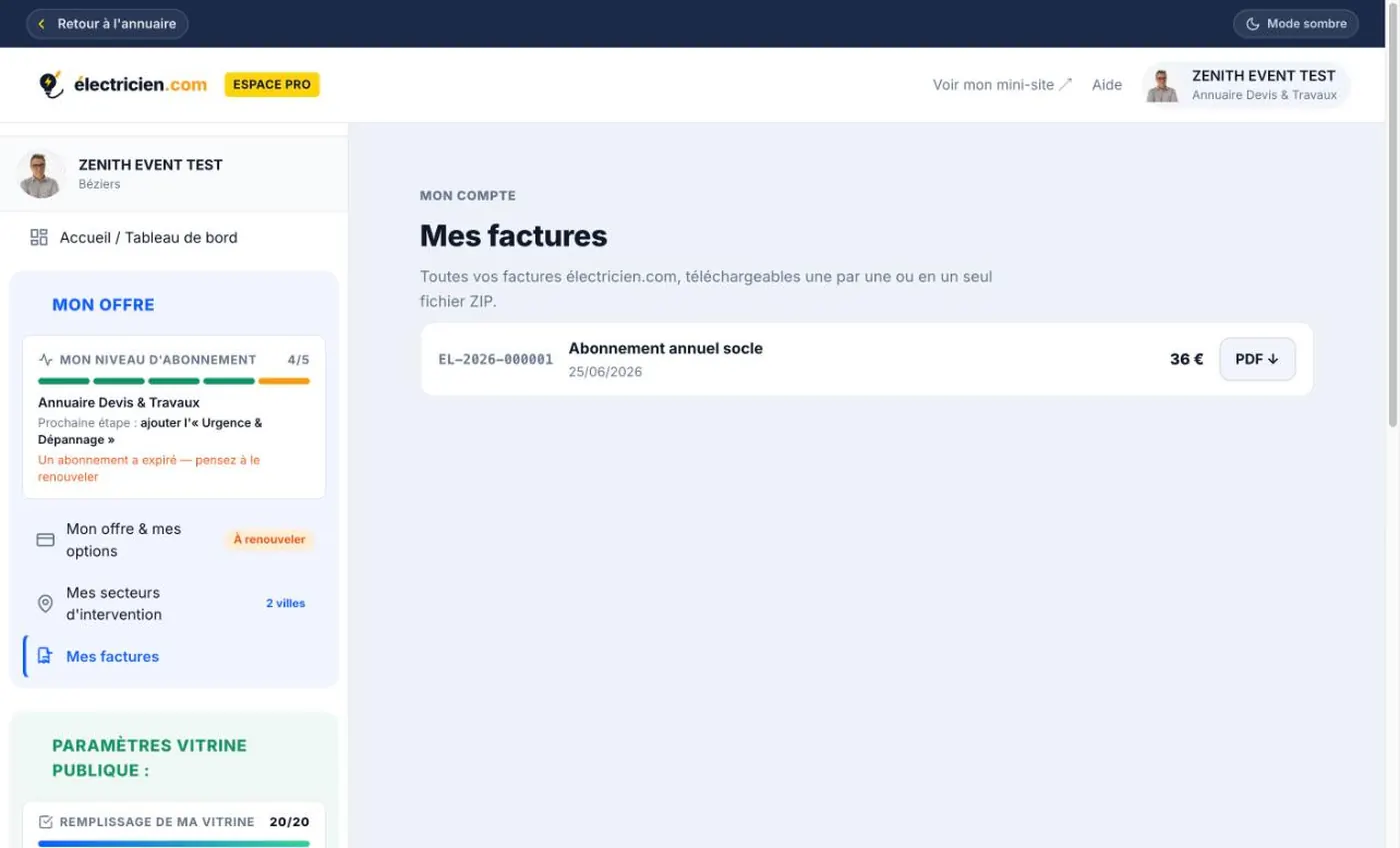The image size is (1400, 848).
Task: Click the external arrow icon beside mini-site
Action: pos(1066,85)
